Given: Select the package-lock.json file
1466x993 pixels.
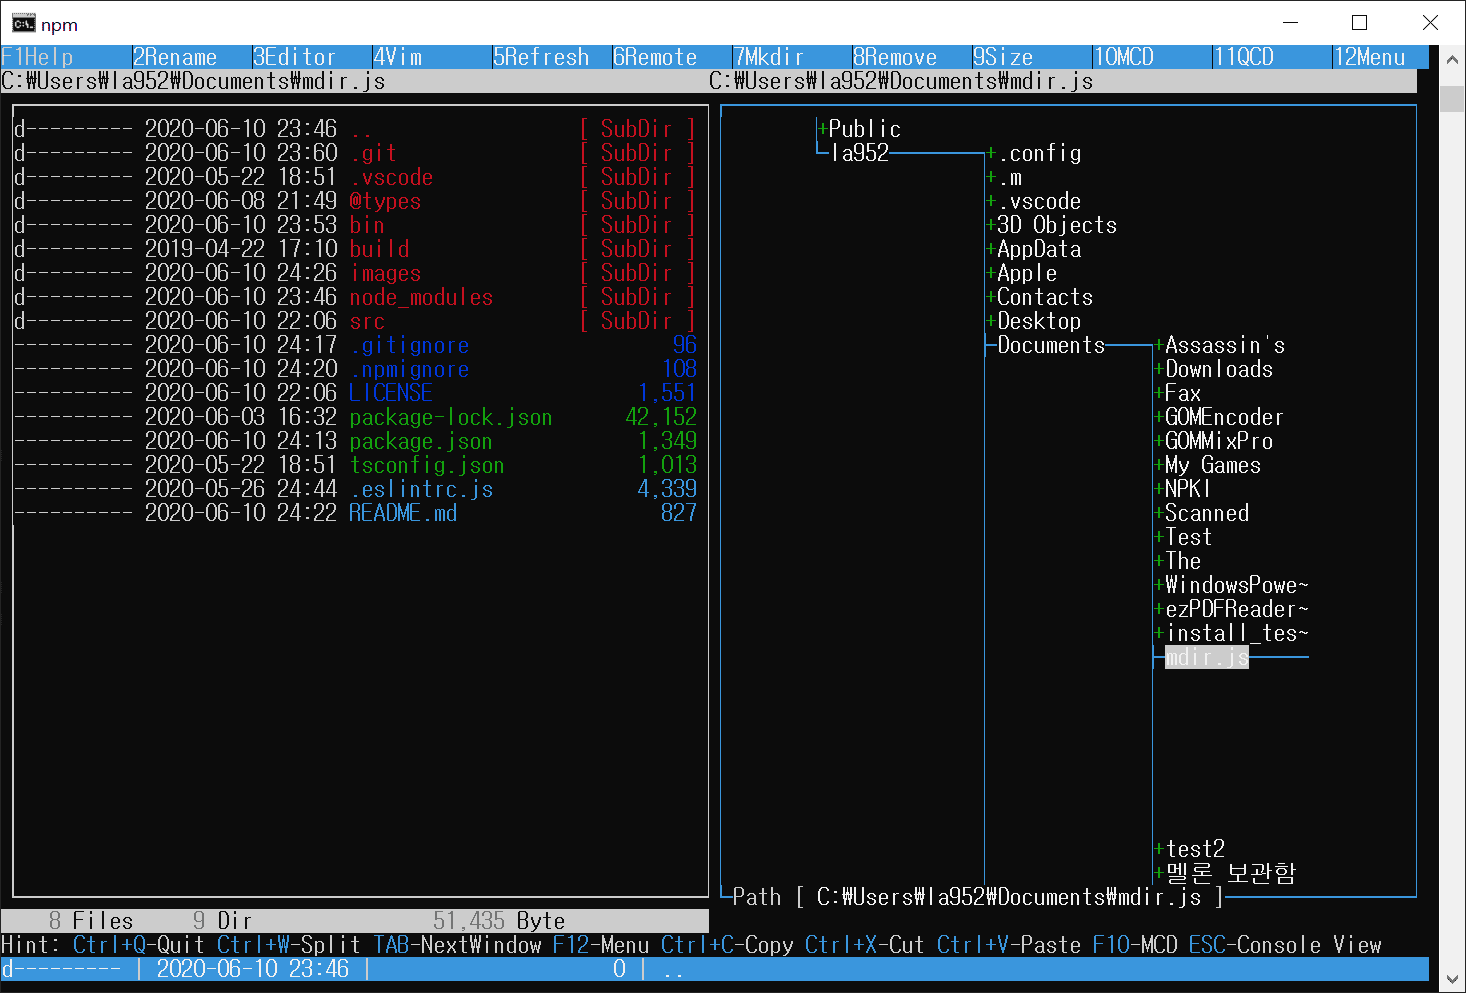Looking at the screenshot, I should tap(355, 417).
